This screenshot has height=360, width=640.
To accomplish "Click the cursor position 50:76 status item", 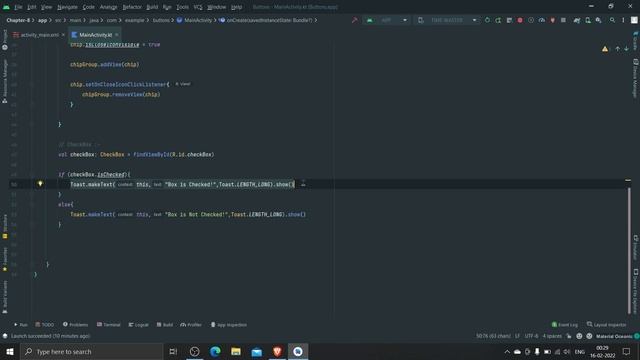I will [493, 336].
